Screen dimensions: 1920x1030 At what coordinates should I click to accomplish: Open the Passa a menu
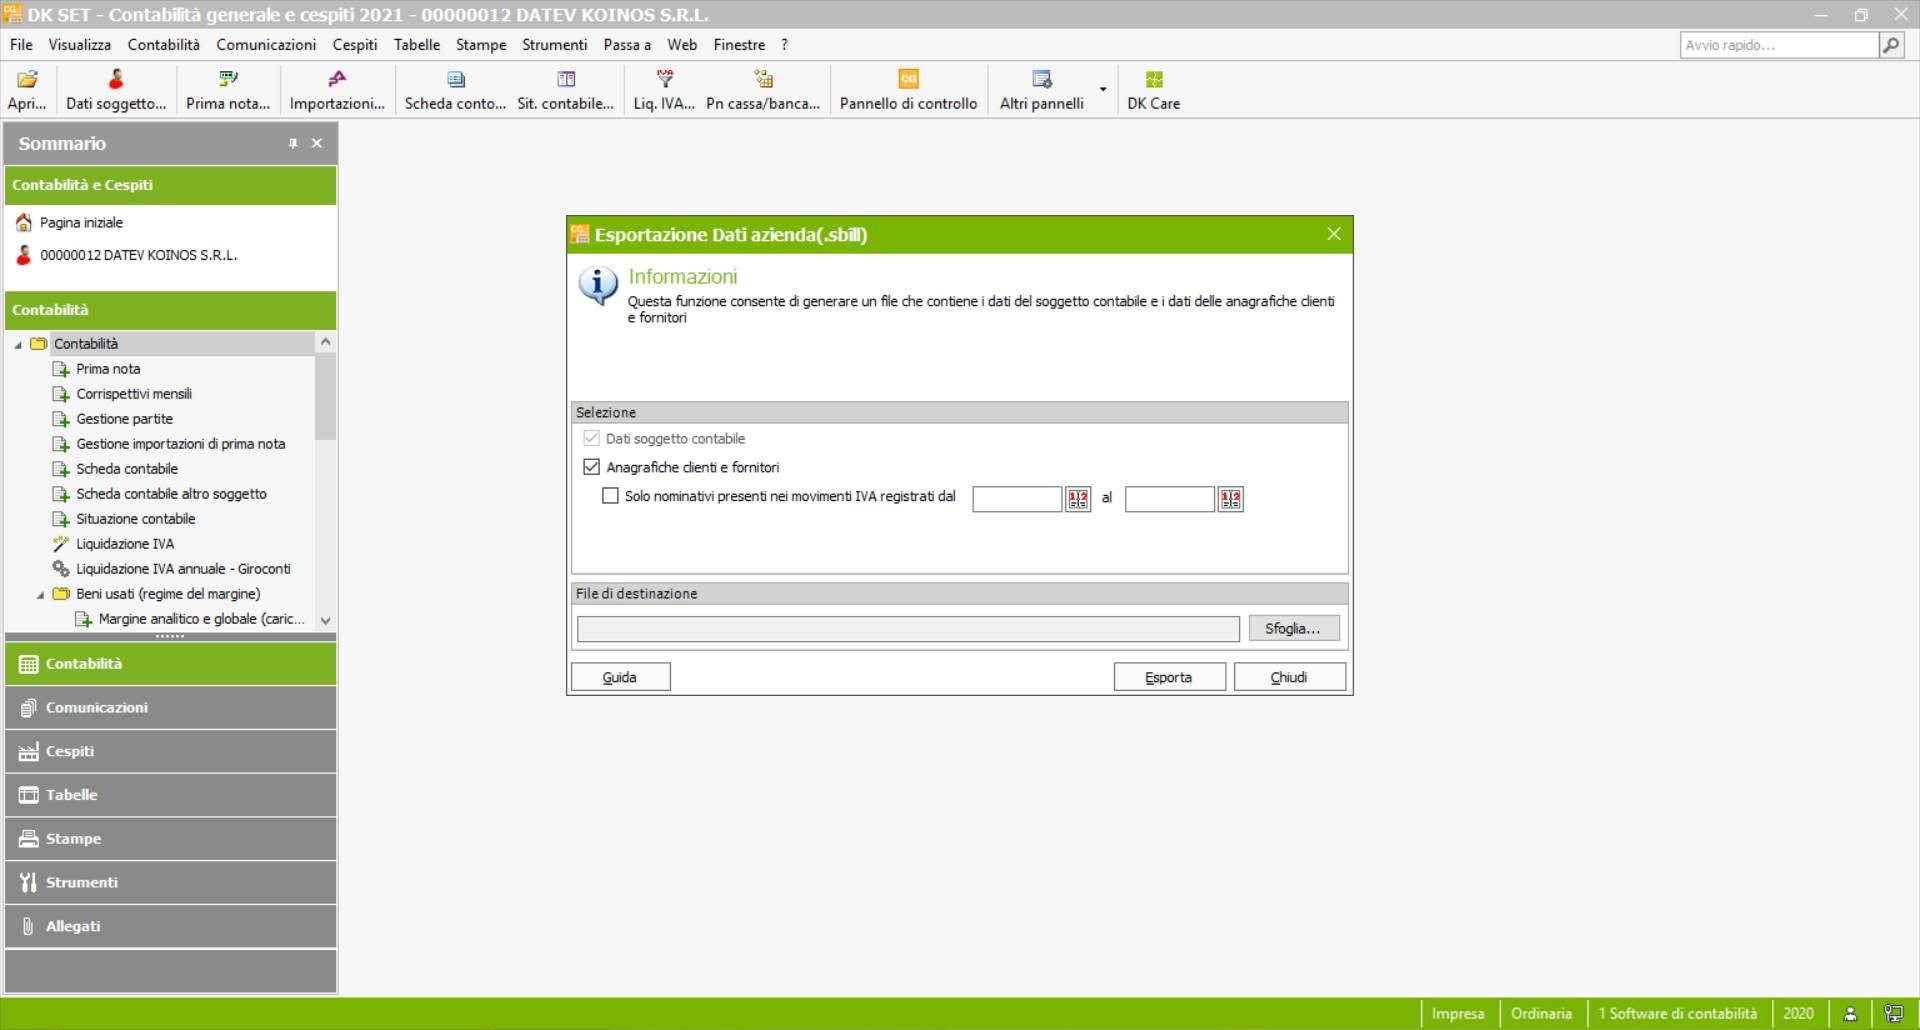(627, 45)
